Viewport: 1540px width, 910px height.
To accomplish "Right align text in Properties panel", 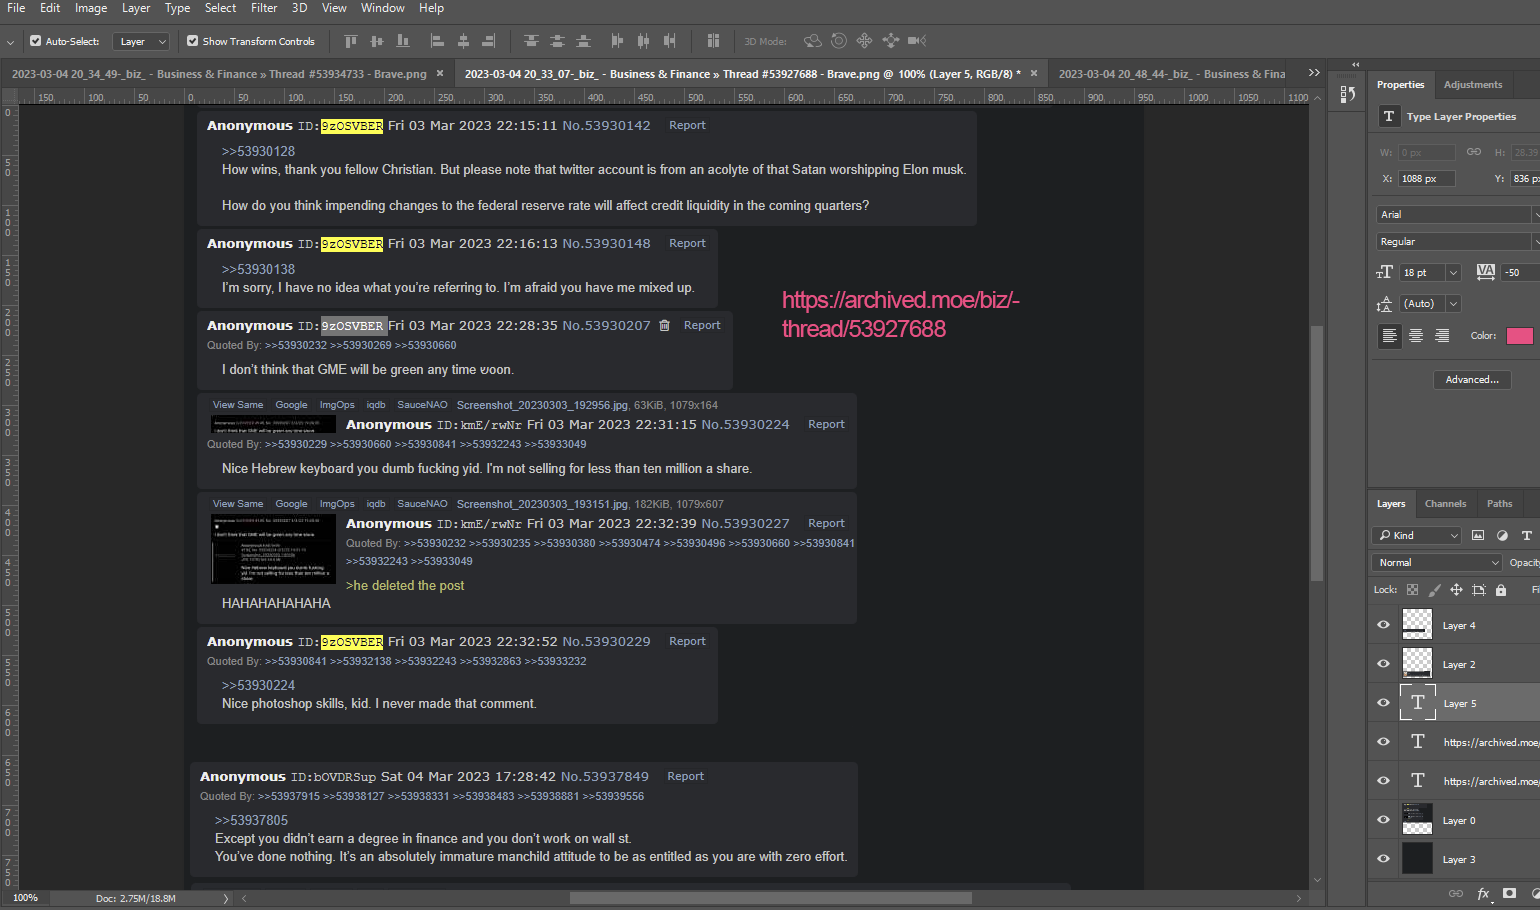I will tap(1442, 336).
